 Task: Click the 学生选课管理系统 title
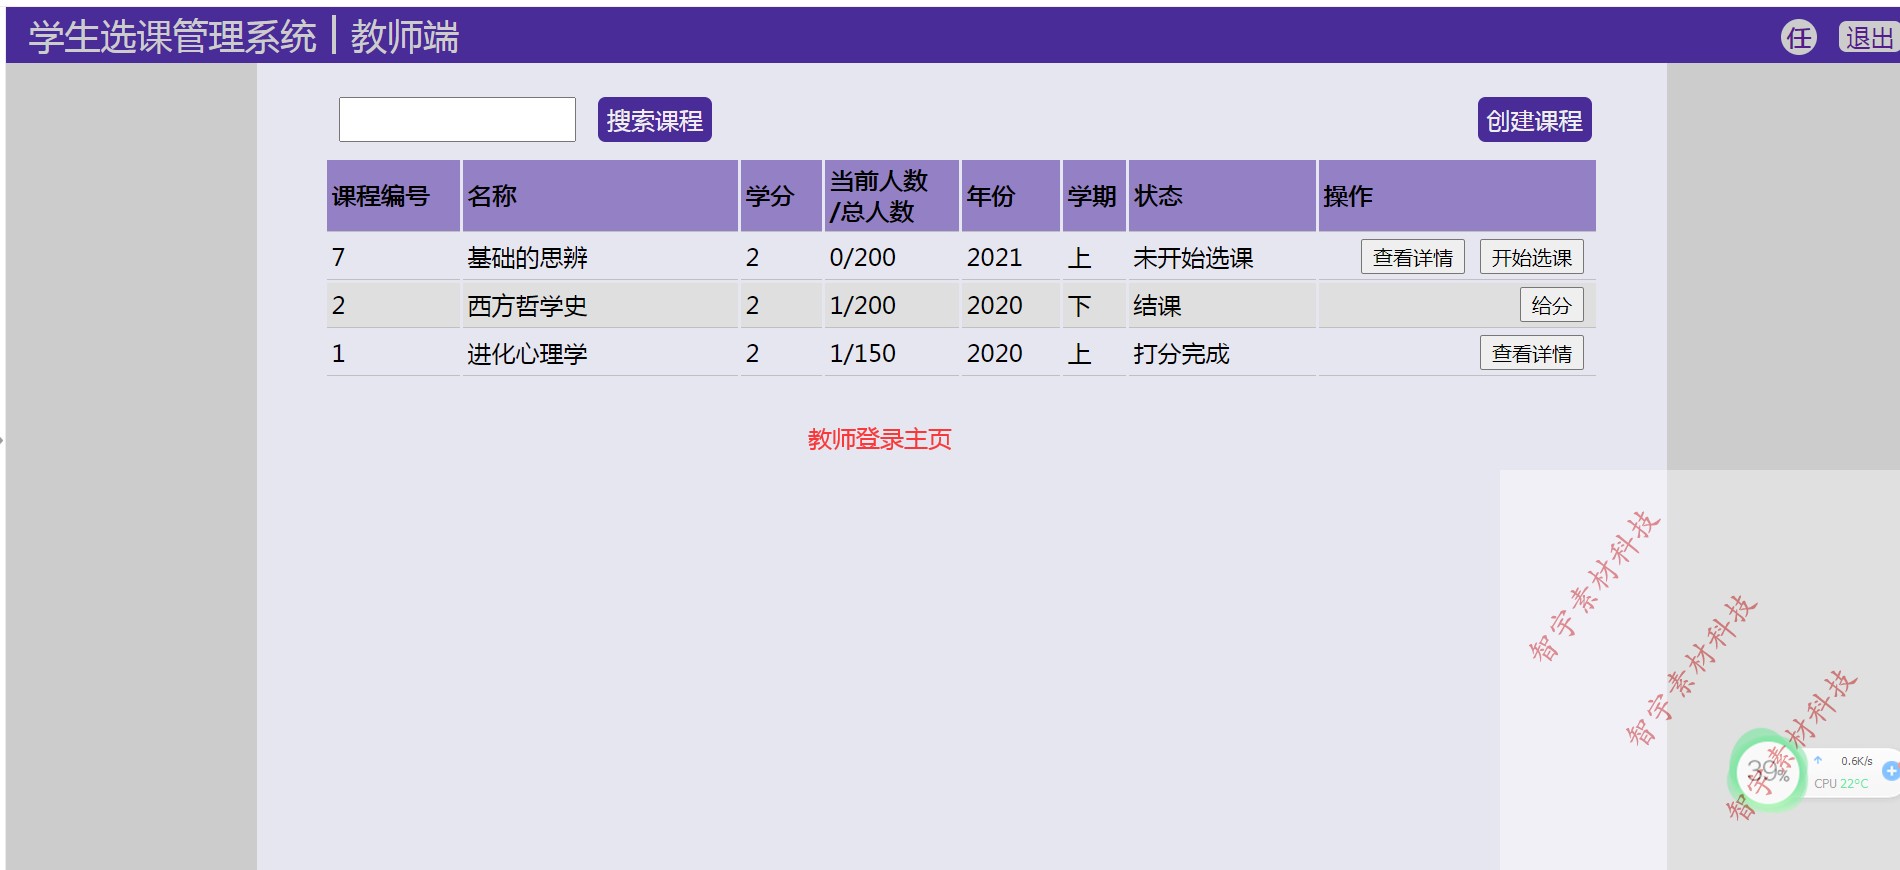pyautogui.click(x=172, y=37)
